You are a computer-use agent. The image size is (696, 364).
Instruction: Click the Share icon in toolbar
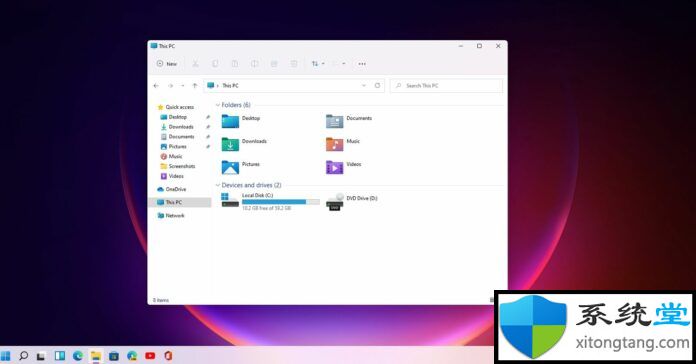274,64
